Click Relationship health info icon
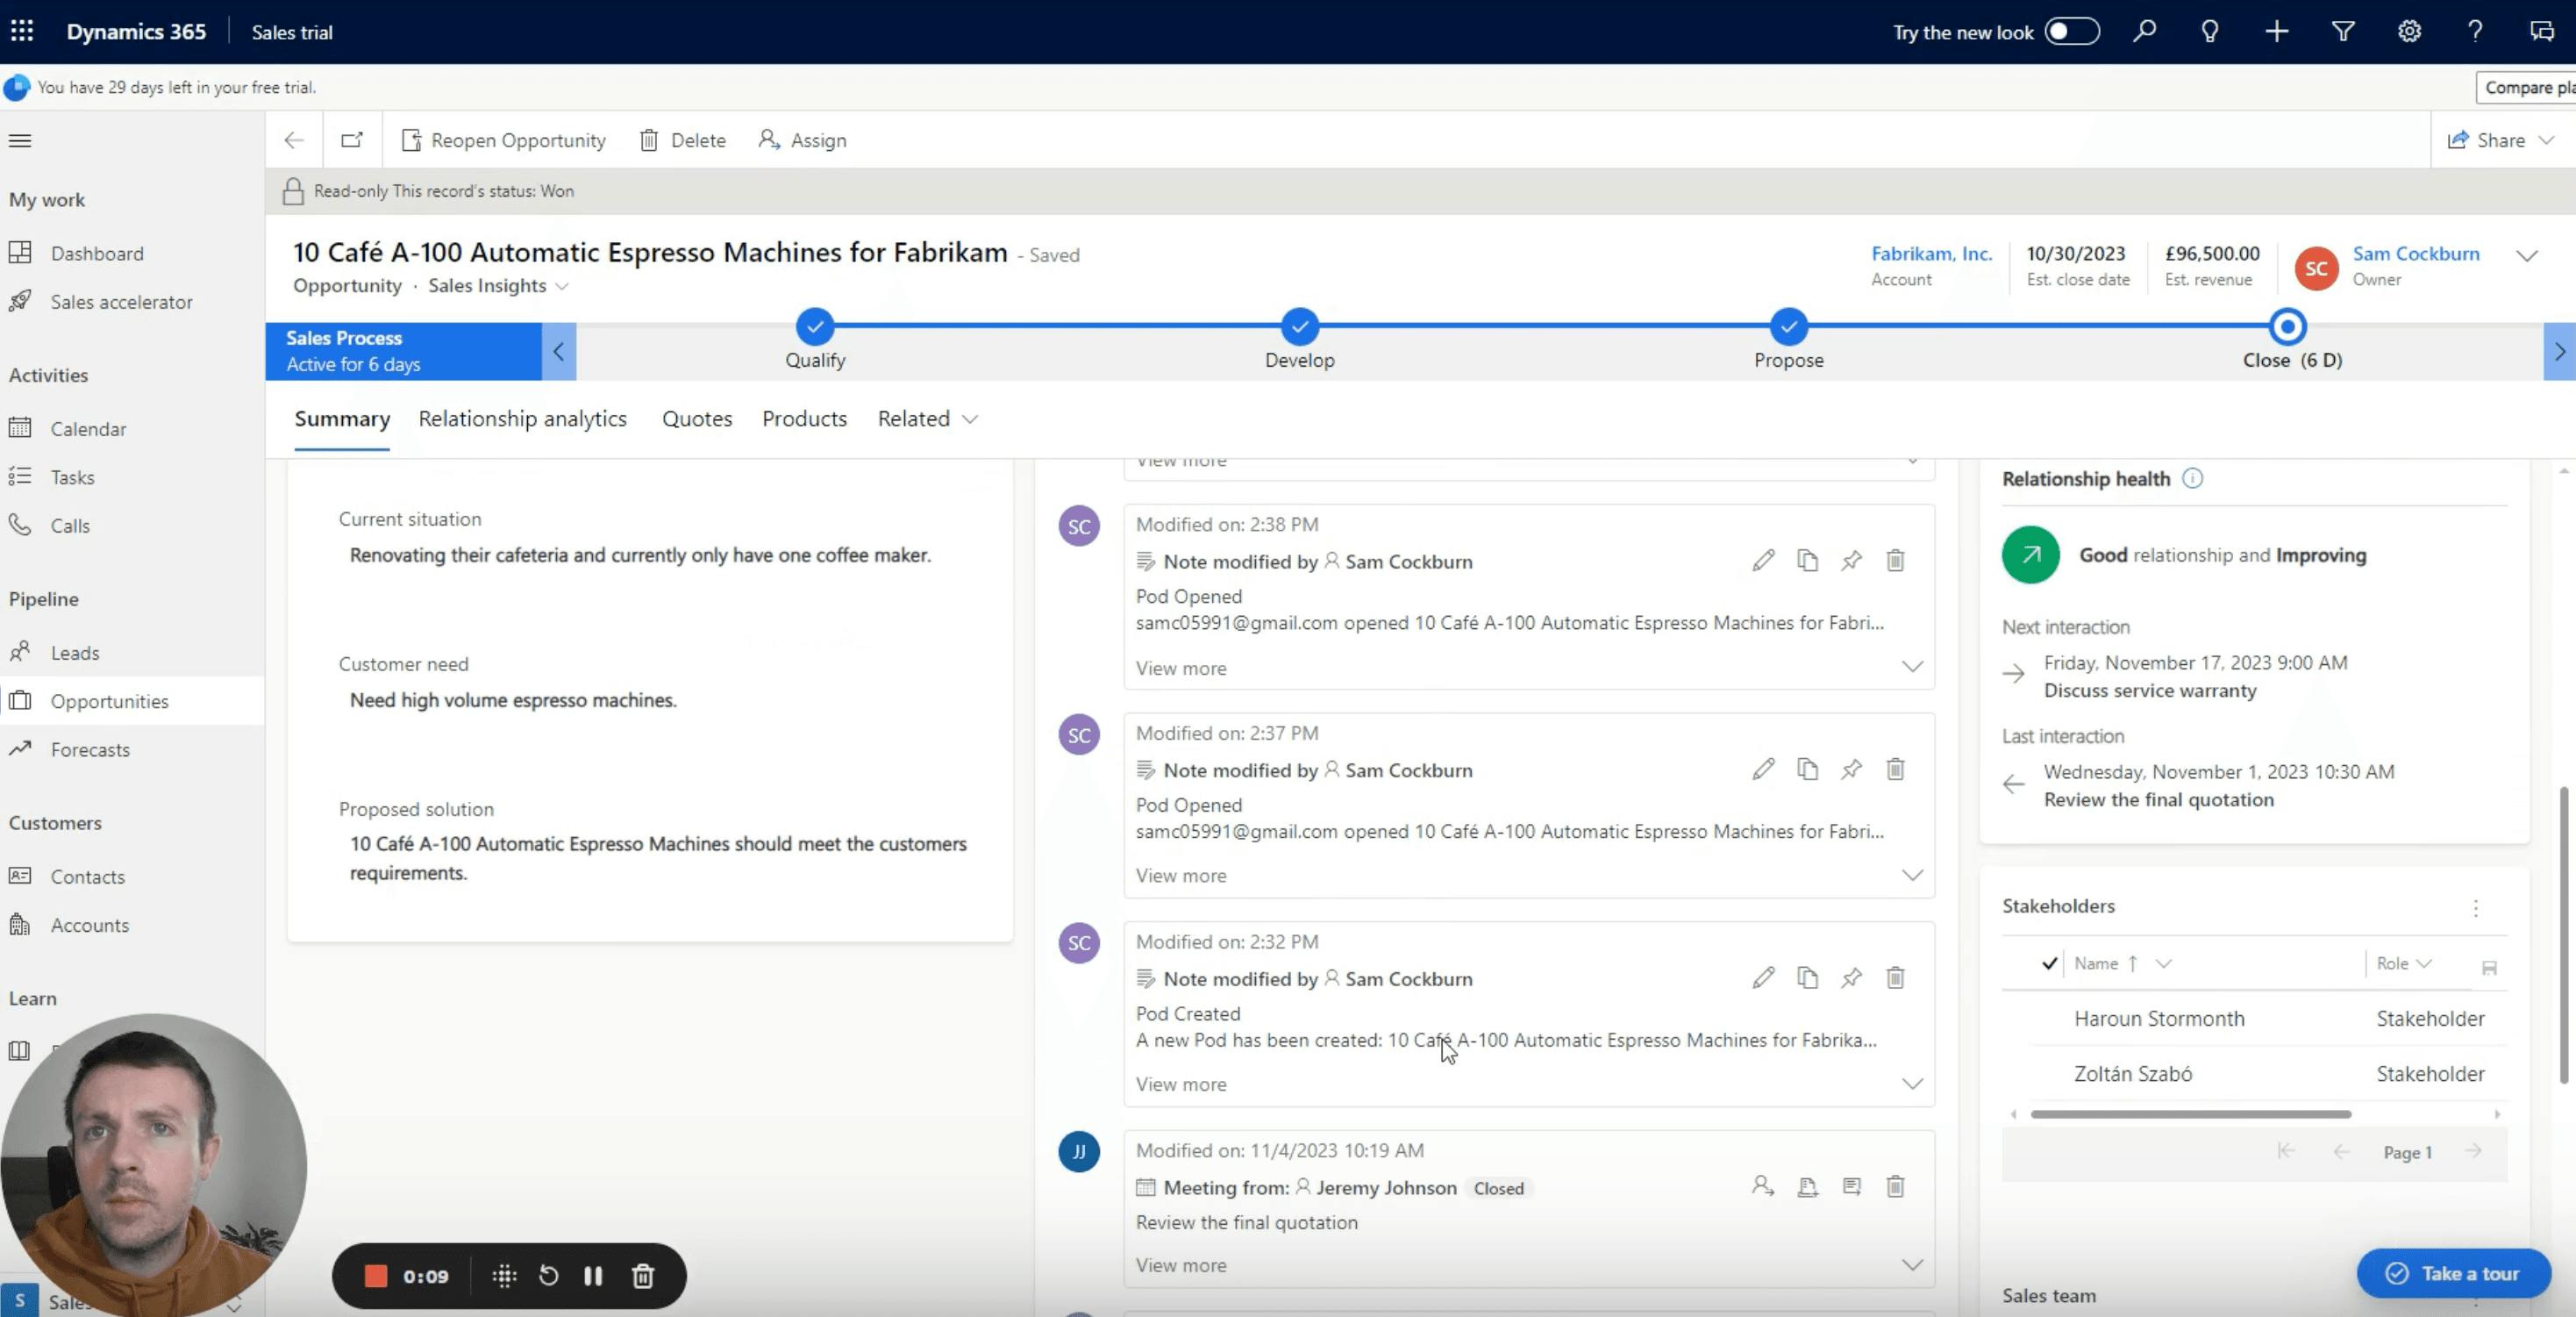The image size is (2576, 1317). [2192, 479]
